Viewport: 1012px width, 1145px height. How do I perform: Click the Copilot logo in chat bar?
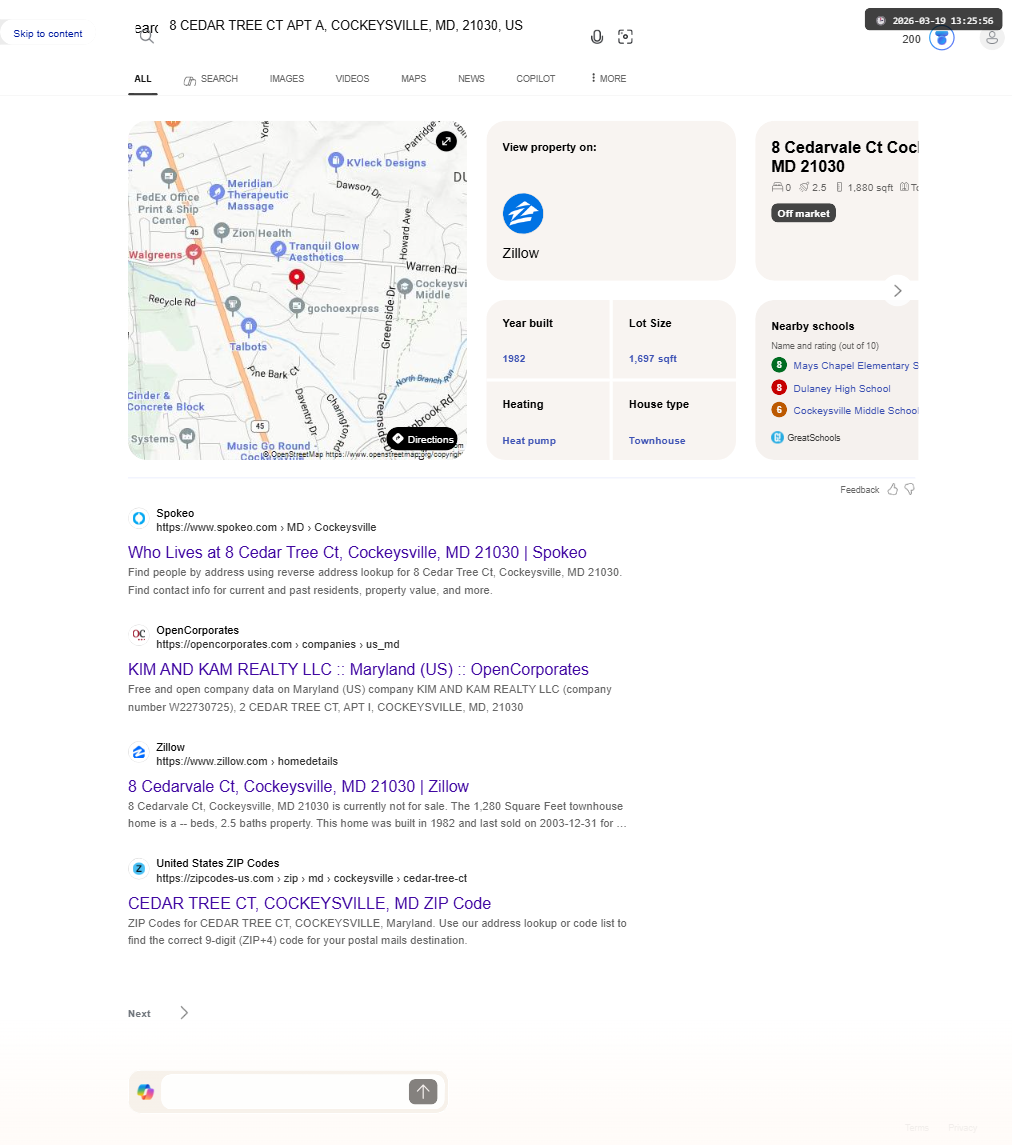click(x=146, y=1092)
